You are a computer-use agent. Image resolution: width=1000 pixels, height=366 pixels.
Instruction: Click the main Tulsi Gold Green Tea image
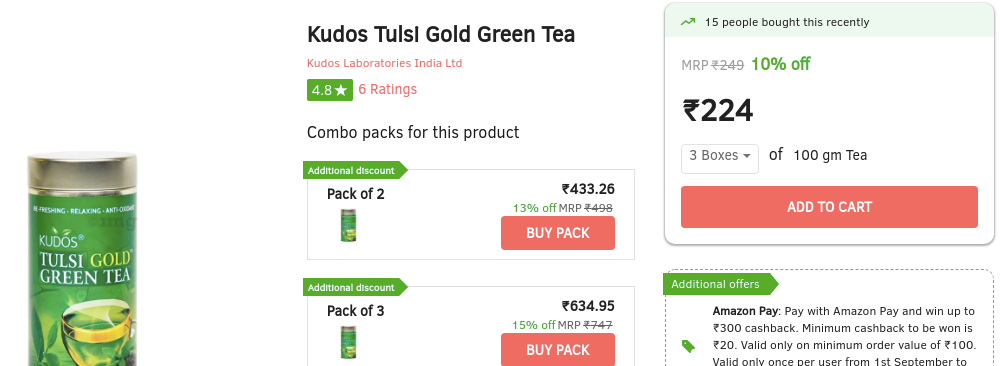coord(82,259)
